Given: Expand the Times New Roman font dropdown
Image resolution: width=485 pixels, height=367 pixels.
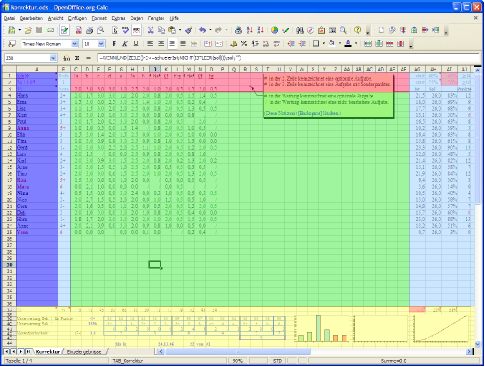Looking at the screenshot, I should [75, 44].
